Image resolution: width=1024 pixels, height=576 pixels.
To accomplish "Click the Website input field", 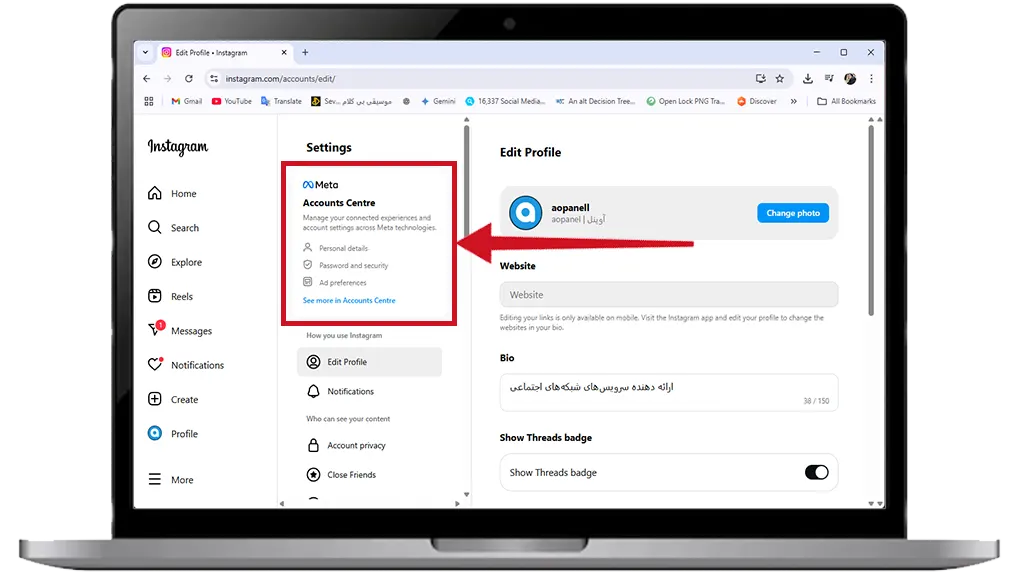I will (x=669, y=295).
